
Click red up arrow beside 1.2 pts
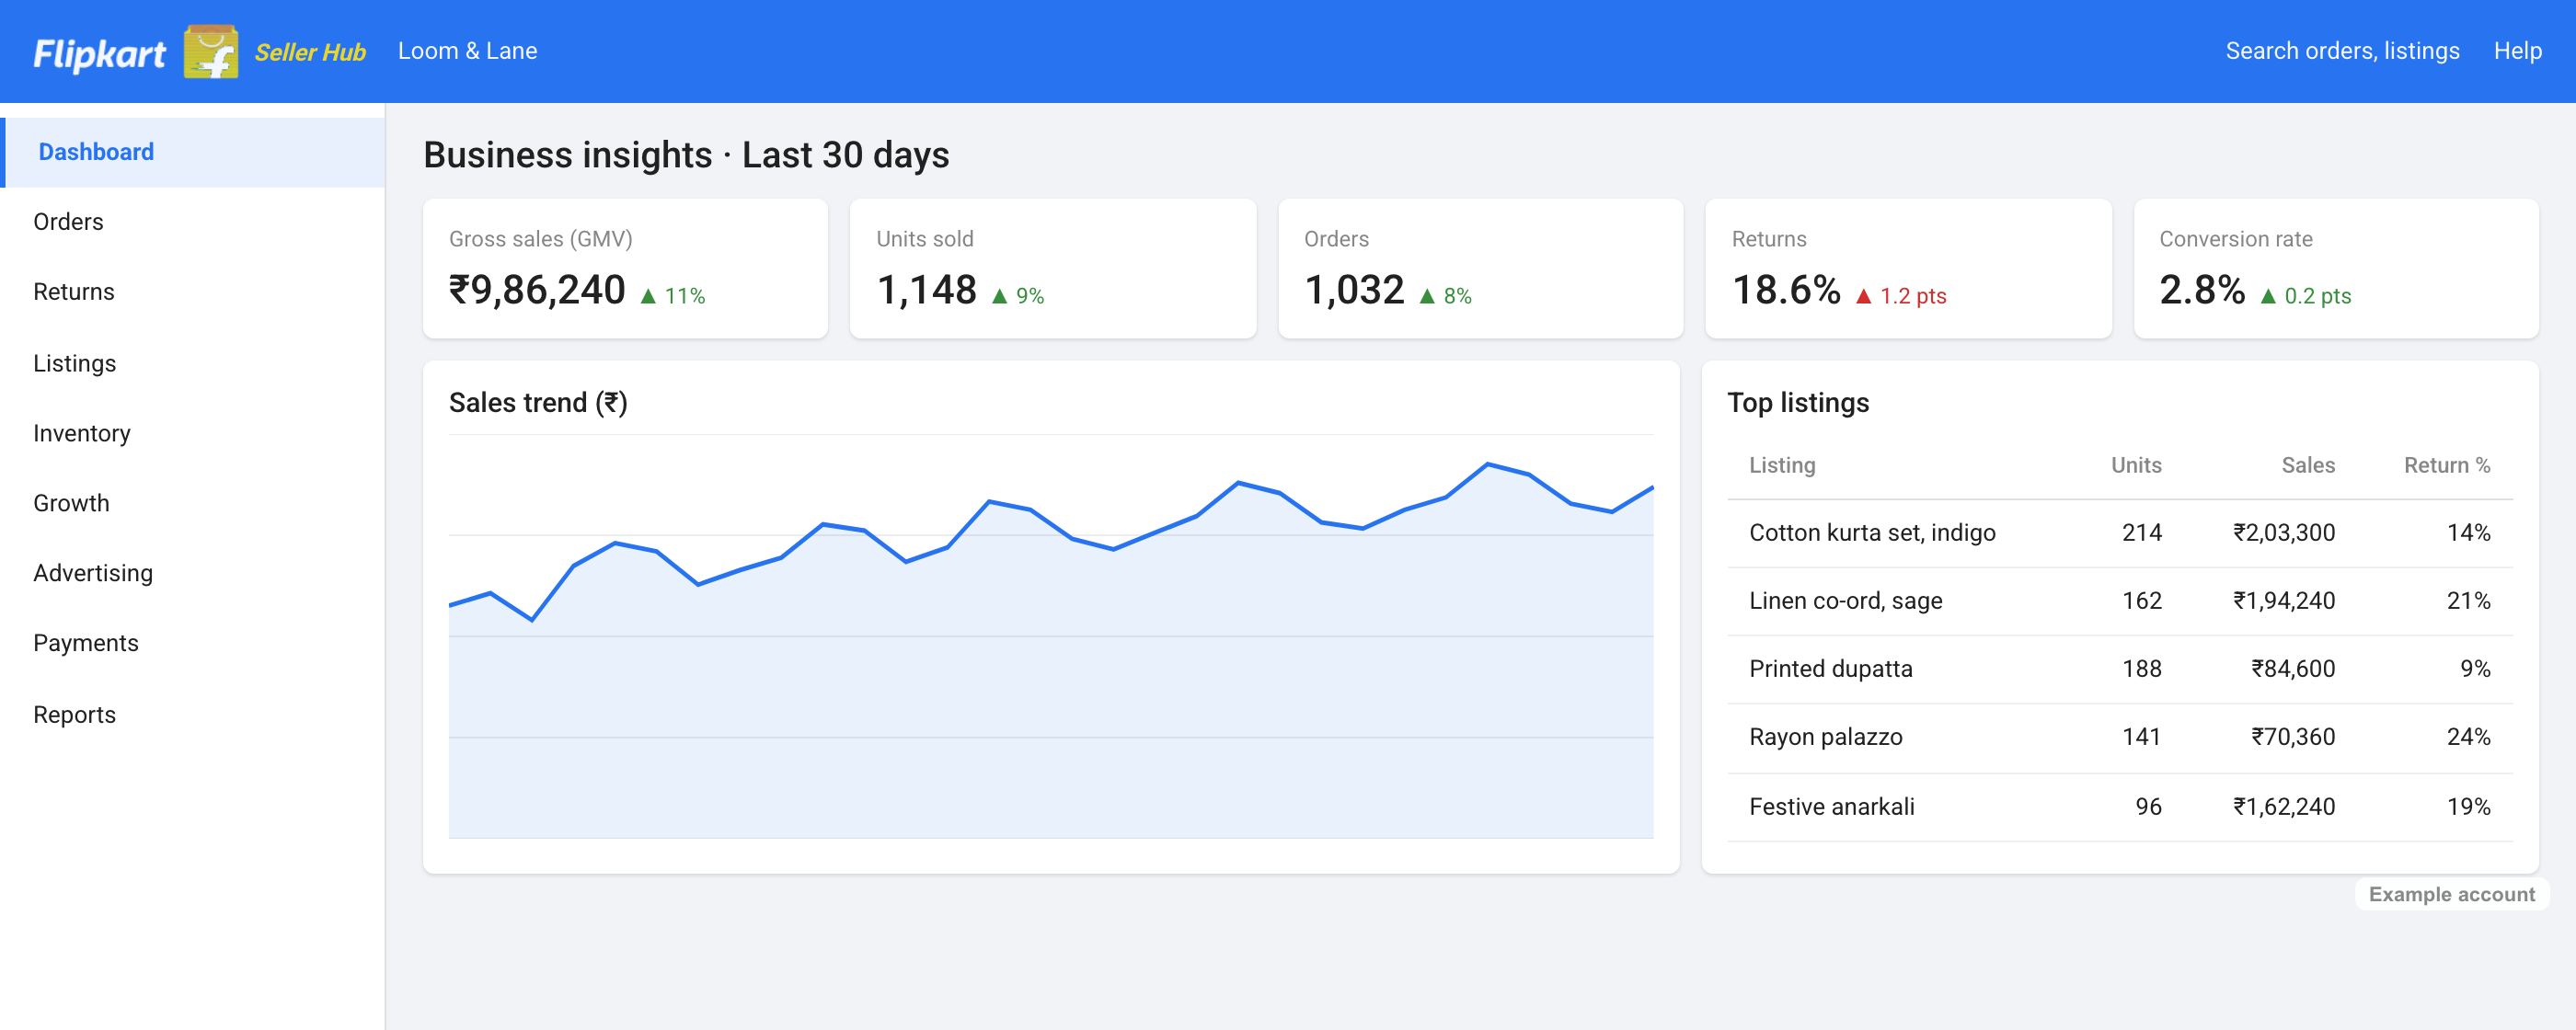point(1863,296)
